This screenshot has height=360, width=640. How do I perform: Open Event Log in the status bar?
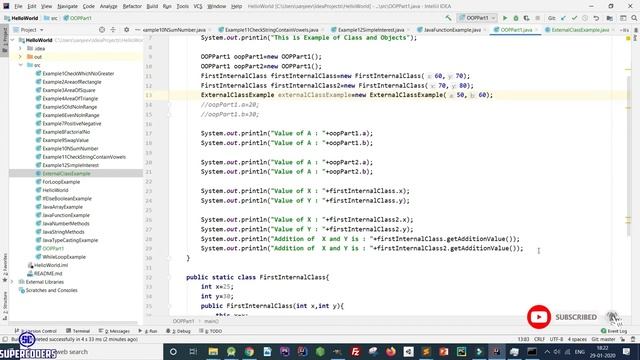[x=614, y=331]
